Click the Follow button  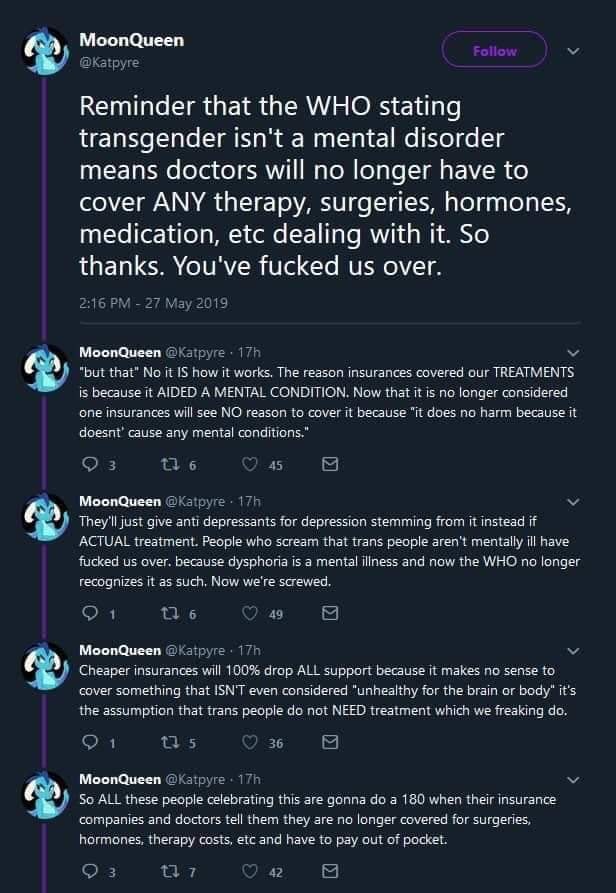pos(494,51)
